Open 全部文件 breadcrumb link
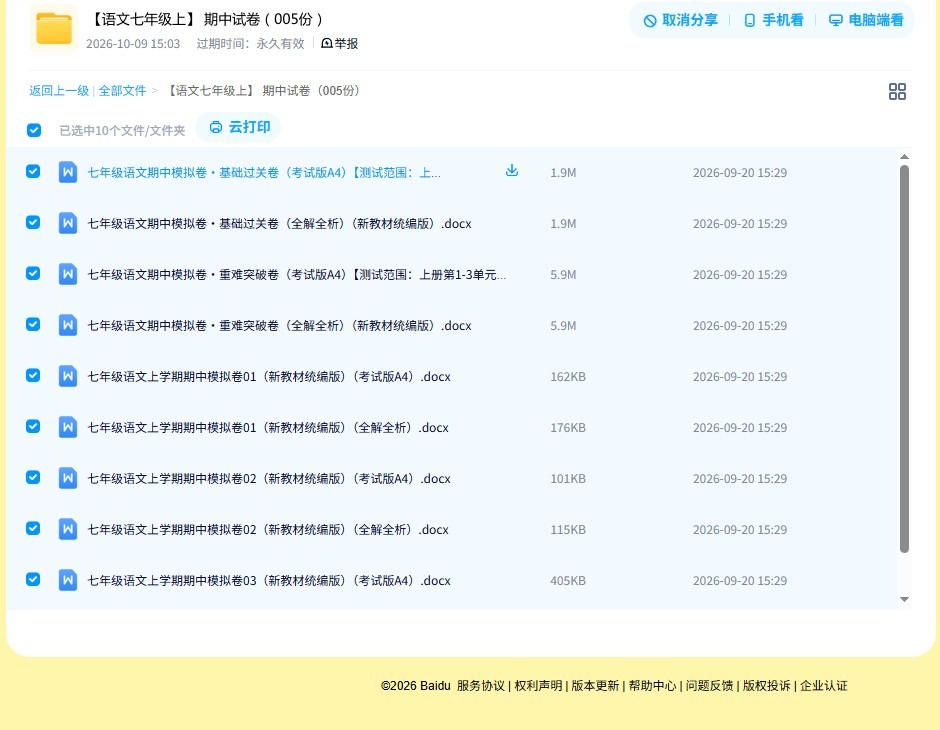Image resolution: width=940 pixels, height=730 pixels. [x=122, y=91]
